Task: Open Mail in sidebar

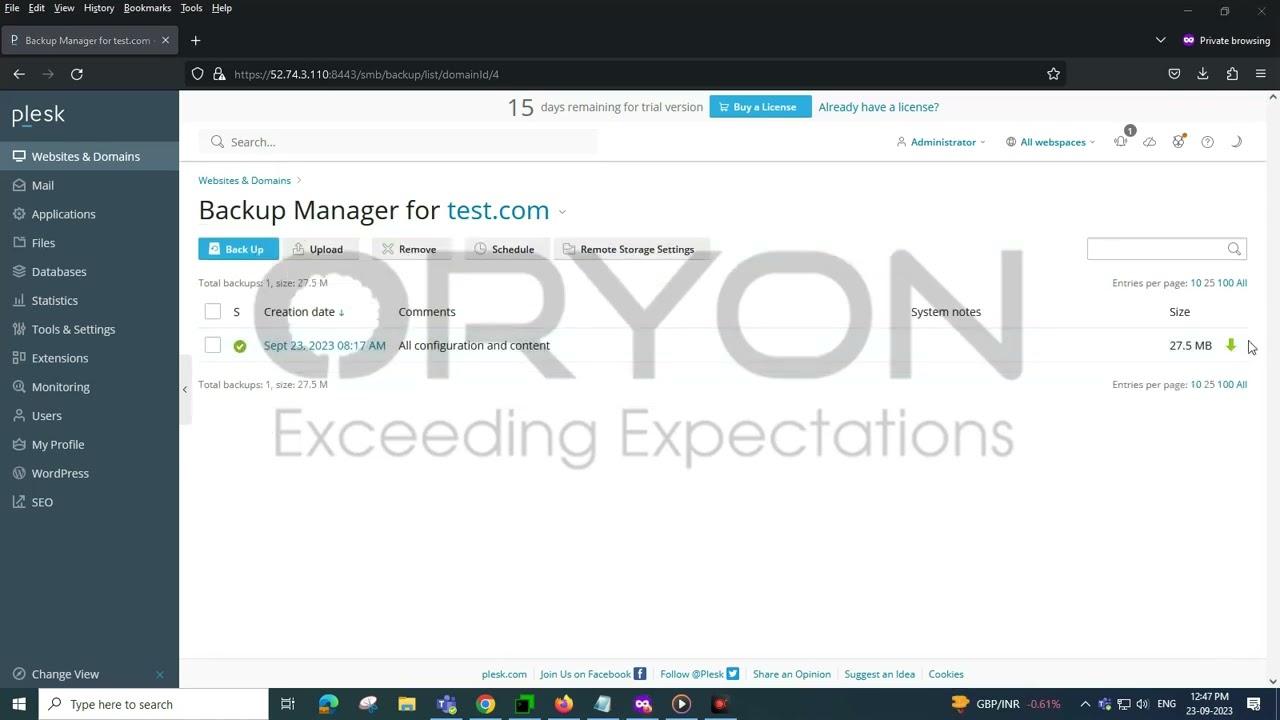Action: (42, 185)
